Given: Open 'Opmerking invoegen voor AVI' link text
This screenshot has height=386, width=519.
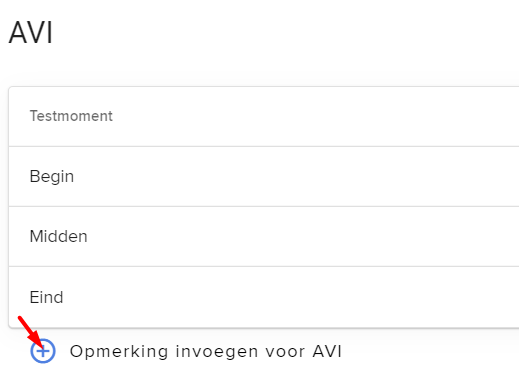Looking at the screenshot, I should (206, 351).
